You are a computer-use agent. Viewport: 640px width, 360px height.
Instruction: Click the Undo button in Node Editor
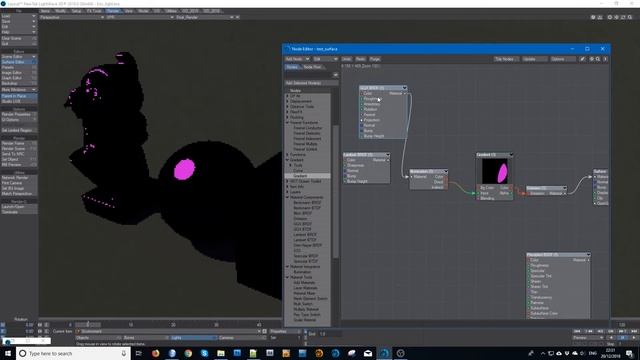tap(347, 59)
